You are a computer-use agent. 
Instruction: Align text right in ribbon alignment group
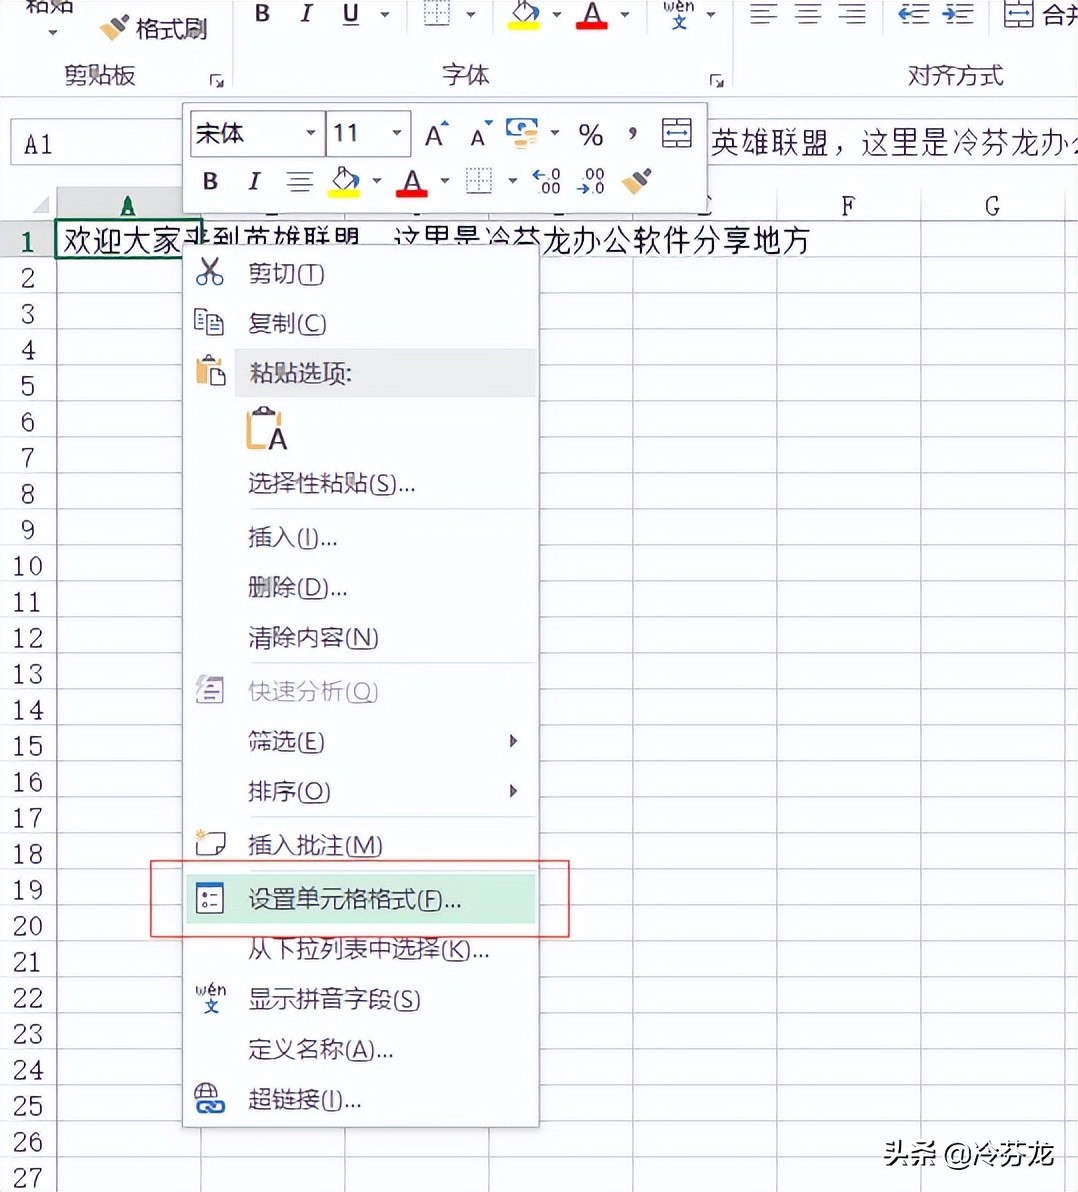tap(851, 14)
